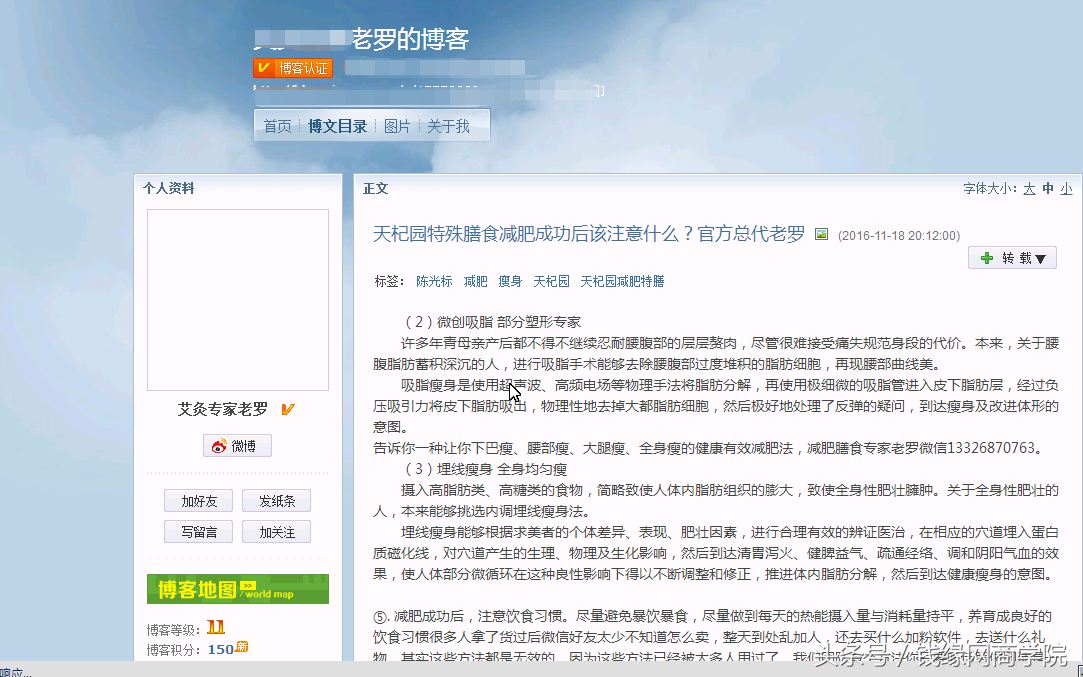This screenshot has width=1083, height=677.
Task: Switch to the 博文目录 tab
Action: (x=337, y=126)
